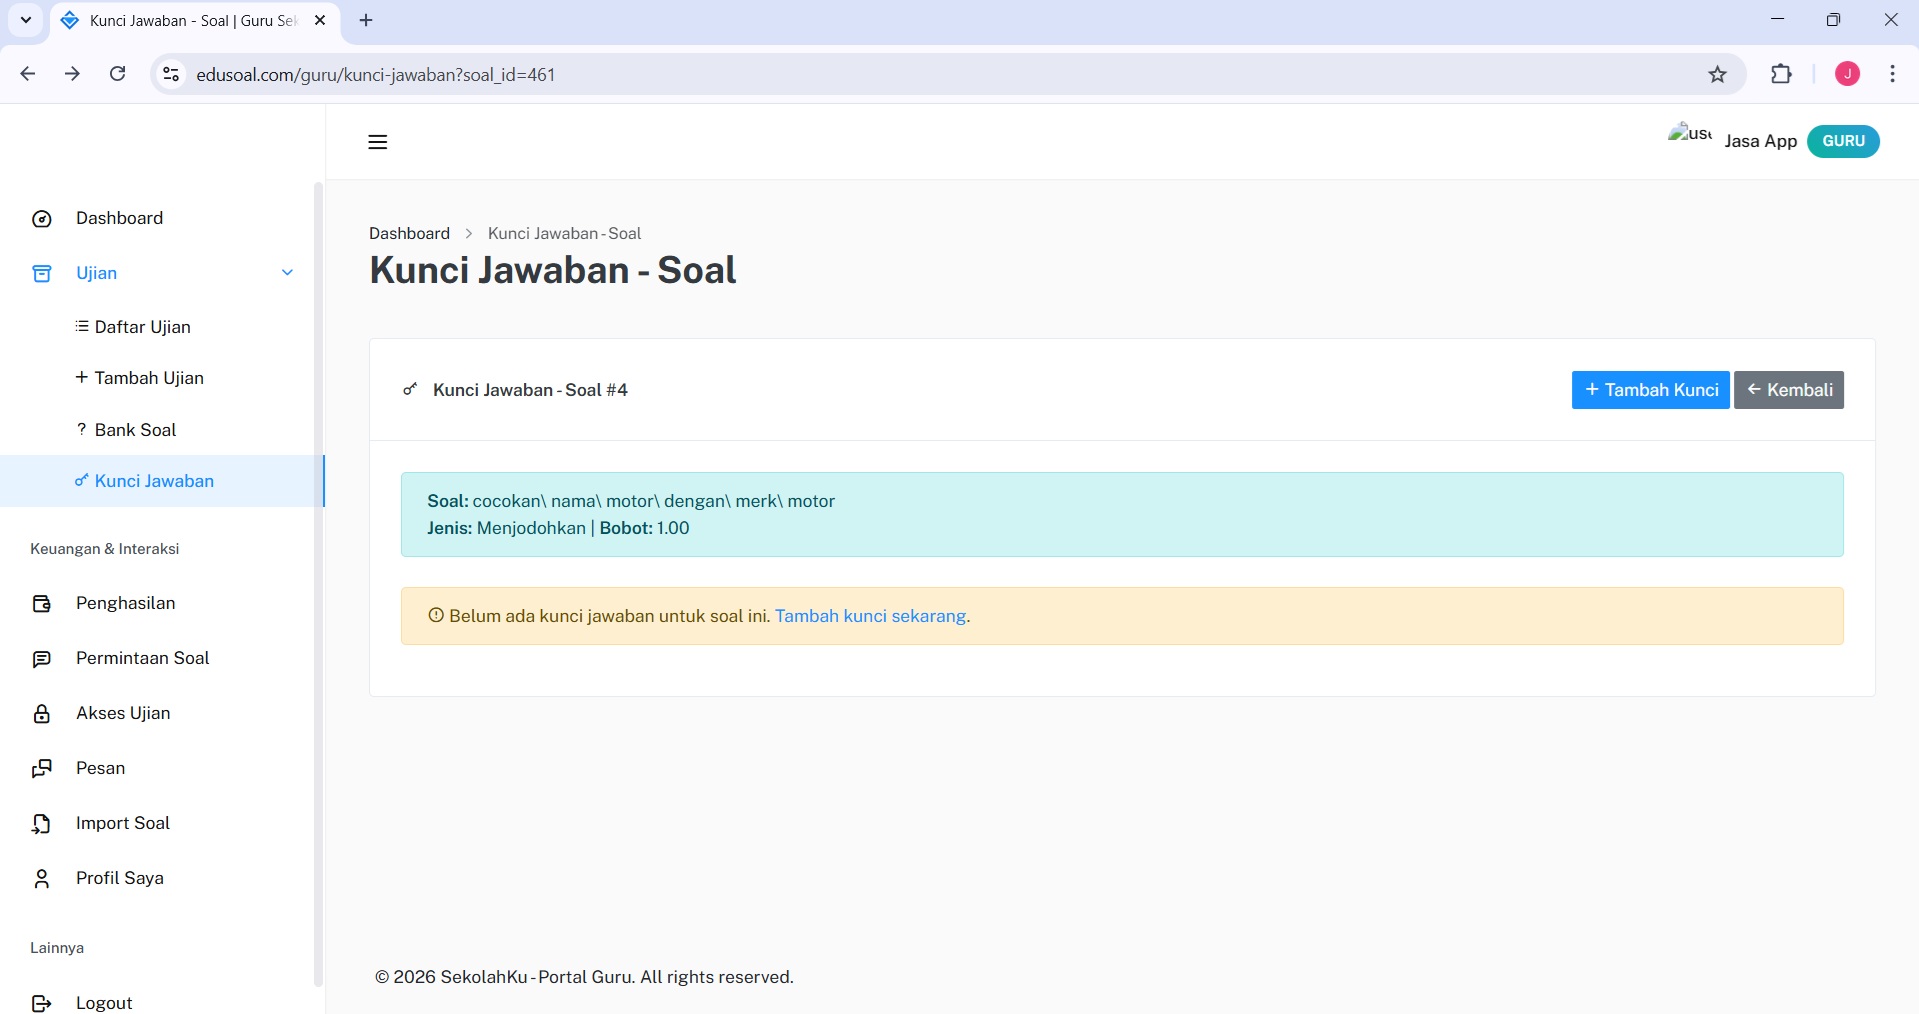Click the Dashboard compass icon in sidebar
This screenshot has width=1919, height=1014.
[42, 219]
